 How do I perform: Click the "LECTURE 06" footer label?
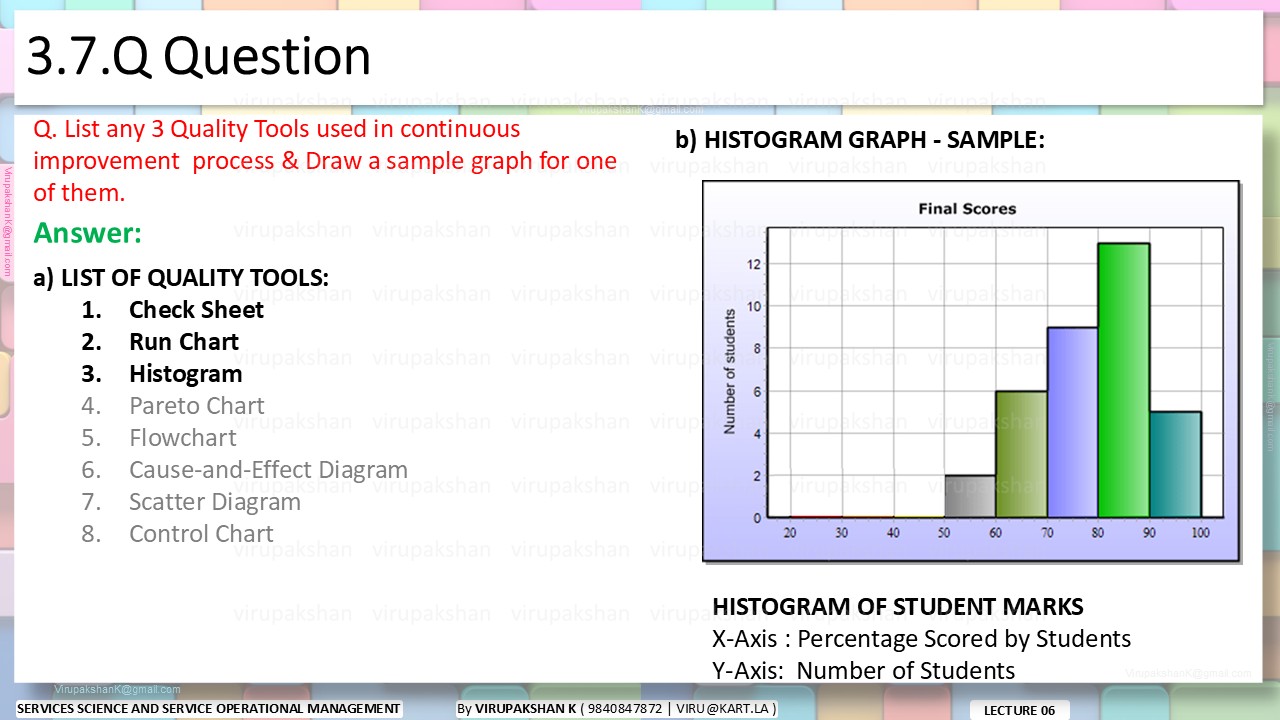coord(1020,710)
